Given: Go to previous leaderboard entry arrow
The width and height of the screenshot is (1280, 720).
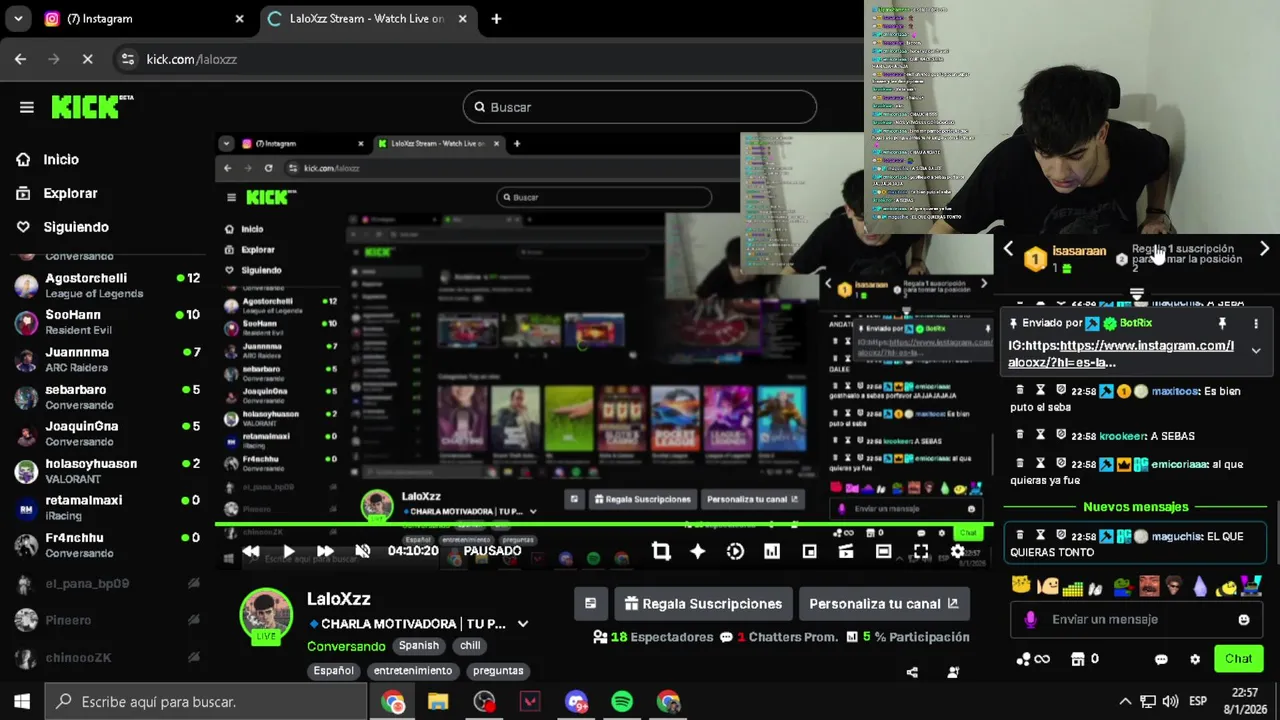Looking at the screenshot, I should coord(1008,249).
